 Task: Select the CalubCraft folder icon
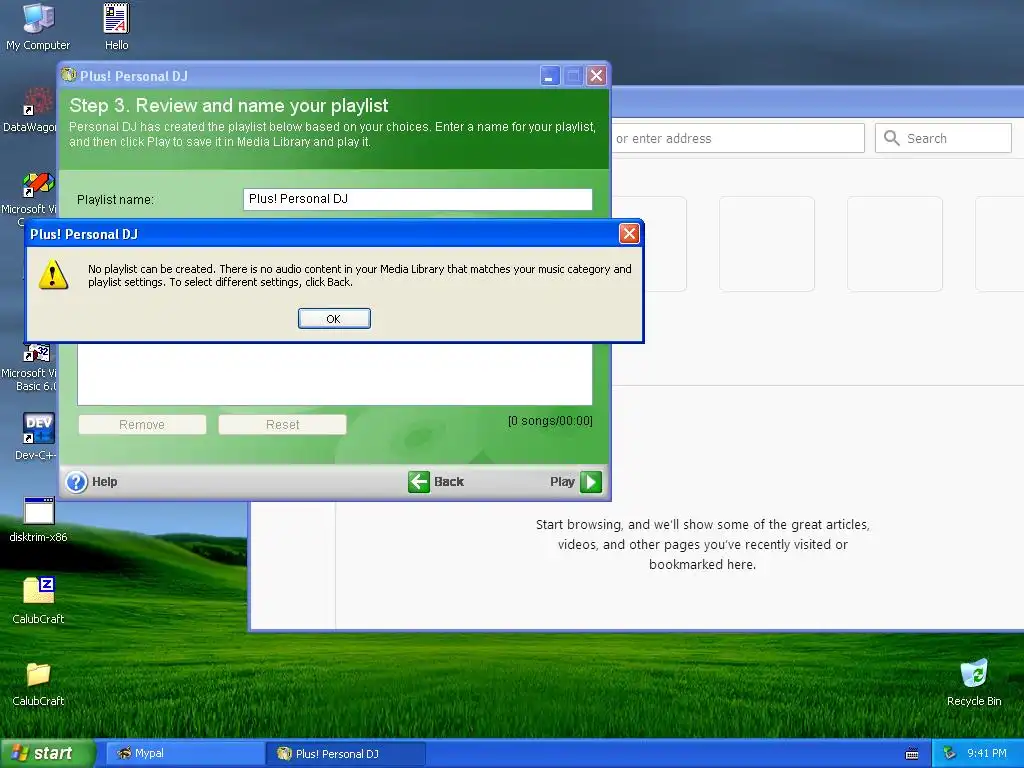39,683
